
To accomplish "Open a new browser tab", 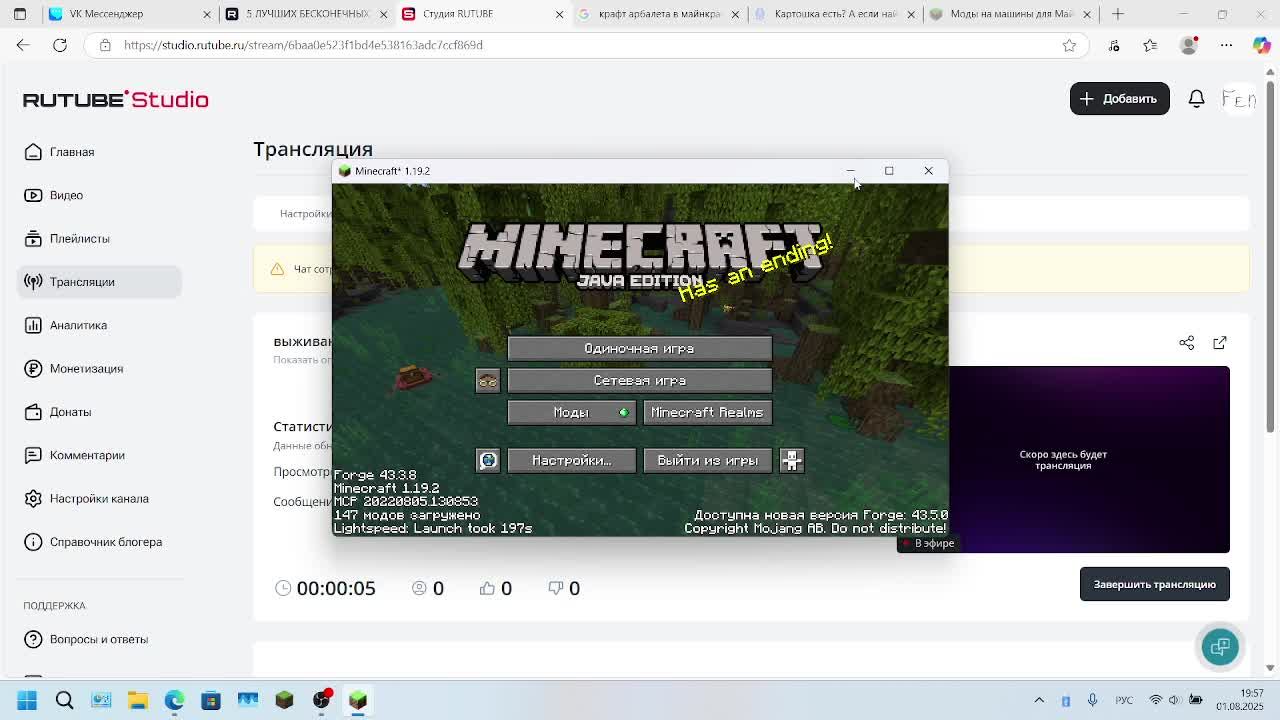I will point(1118,14).
